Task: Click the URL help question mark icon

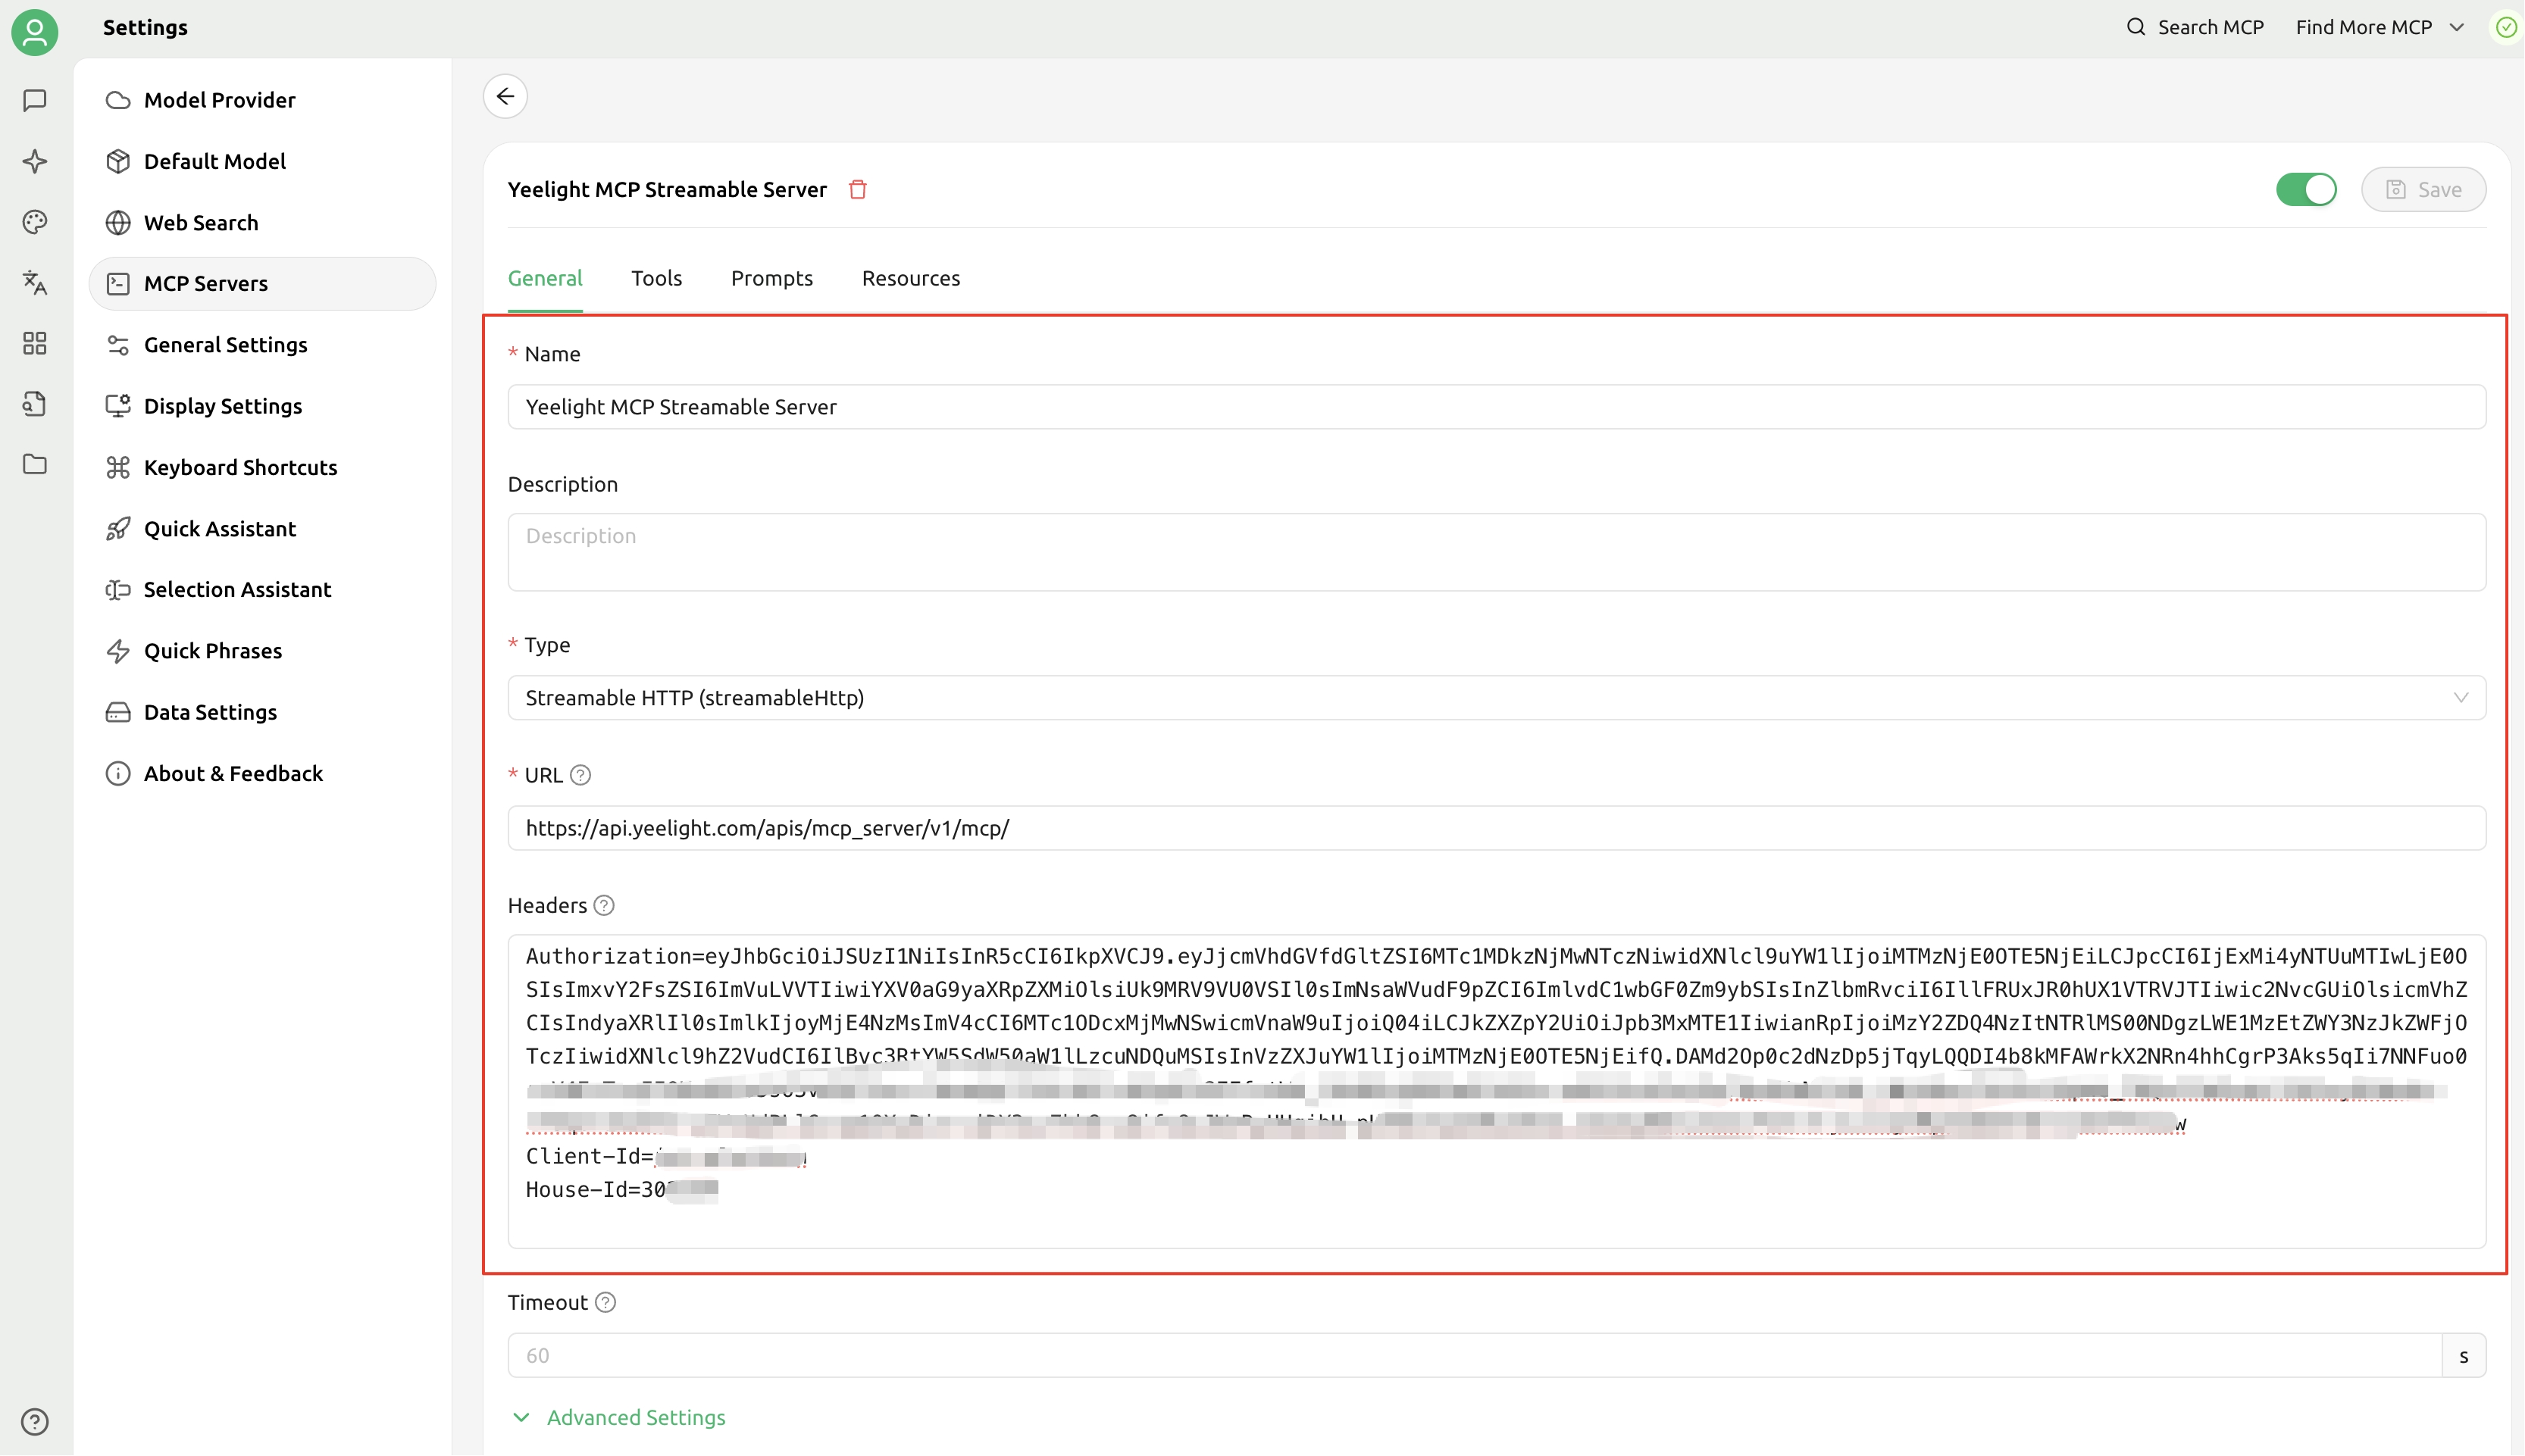Action: coord(580,775)
